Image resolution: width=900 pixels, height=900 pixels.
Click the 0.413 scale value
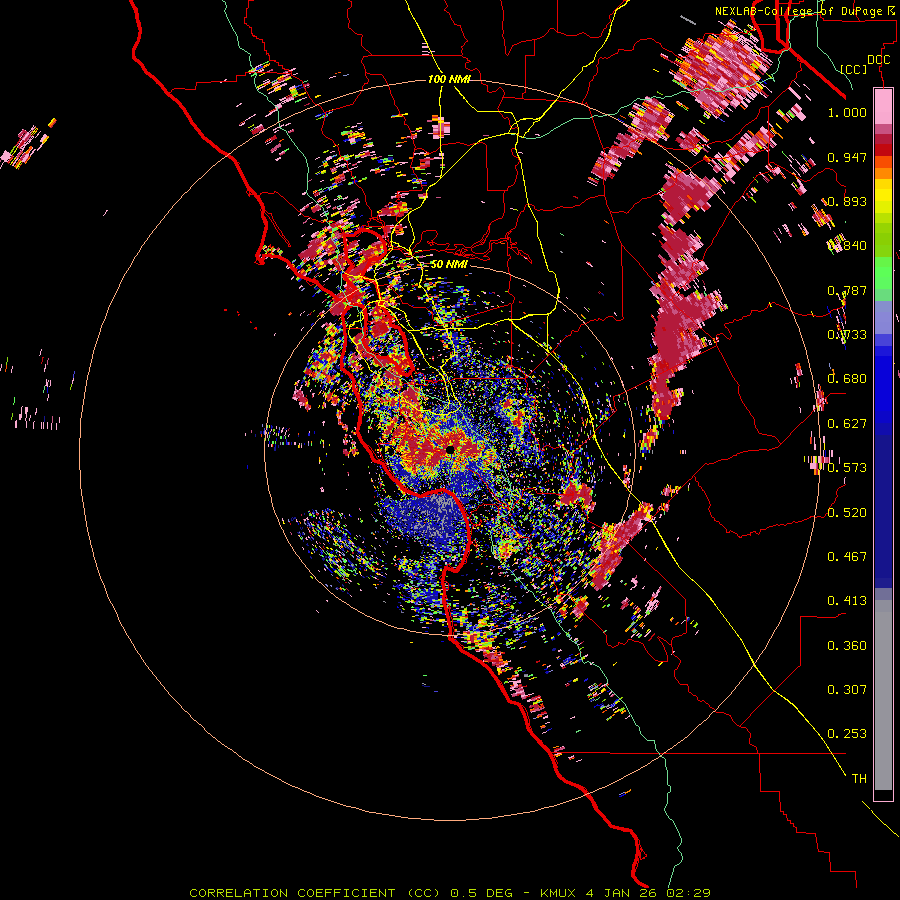click(847, 601)
